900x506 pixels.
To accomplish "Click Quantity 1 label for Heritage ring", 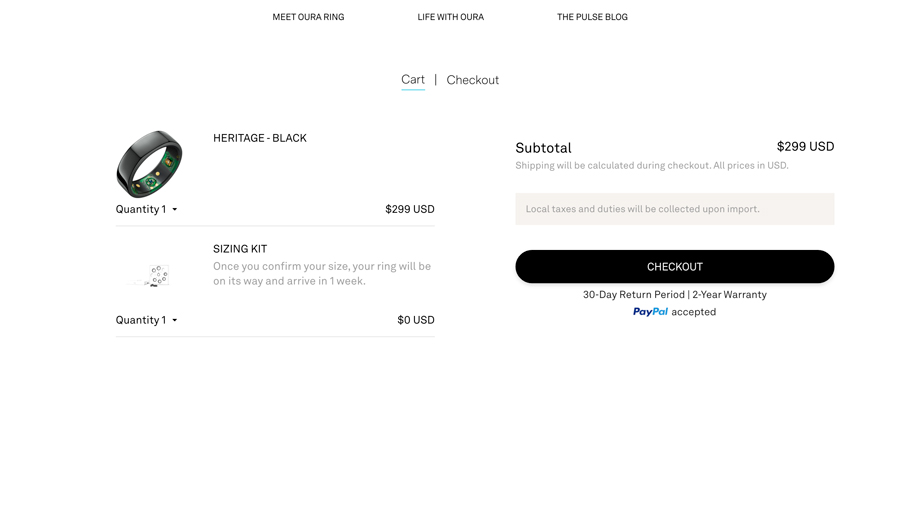I will 141,209.
